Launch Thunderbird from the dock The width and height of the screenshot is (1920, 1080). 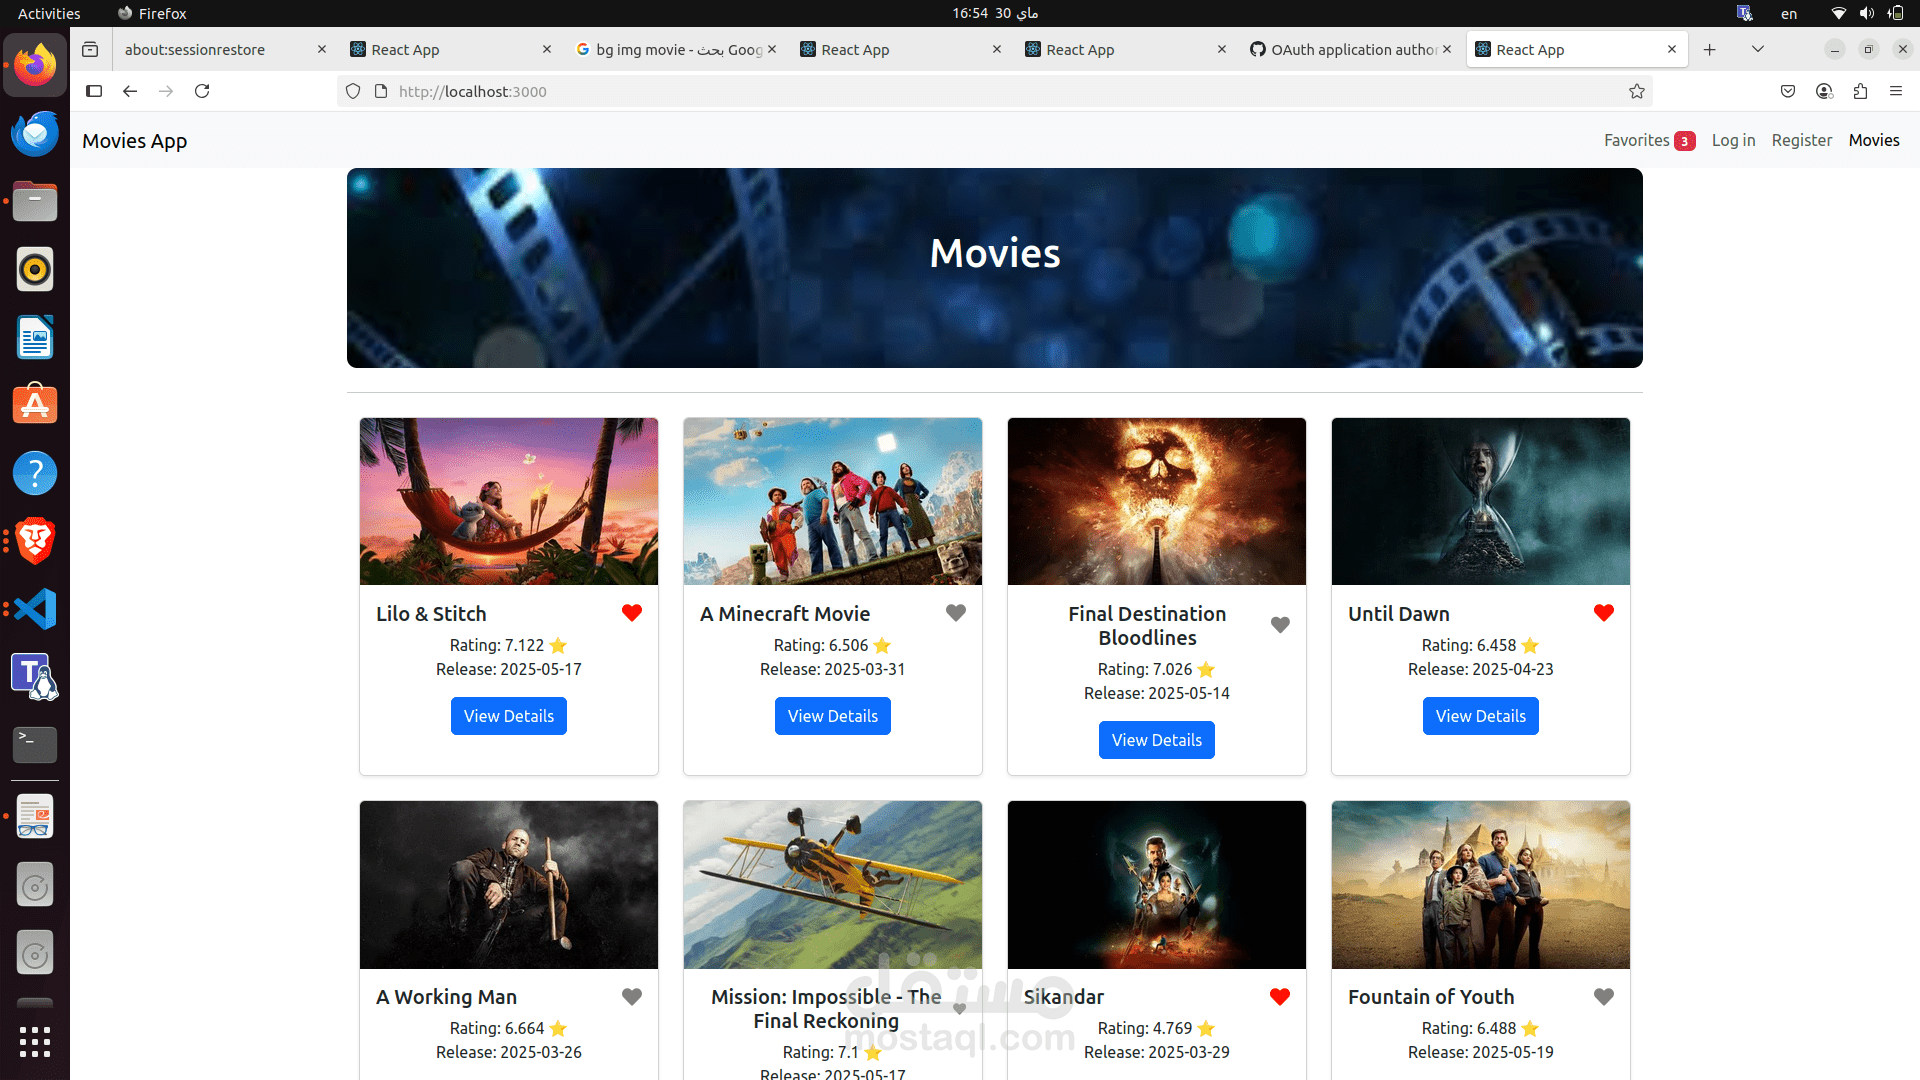click(35, 133)
